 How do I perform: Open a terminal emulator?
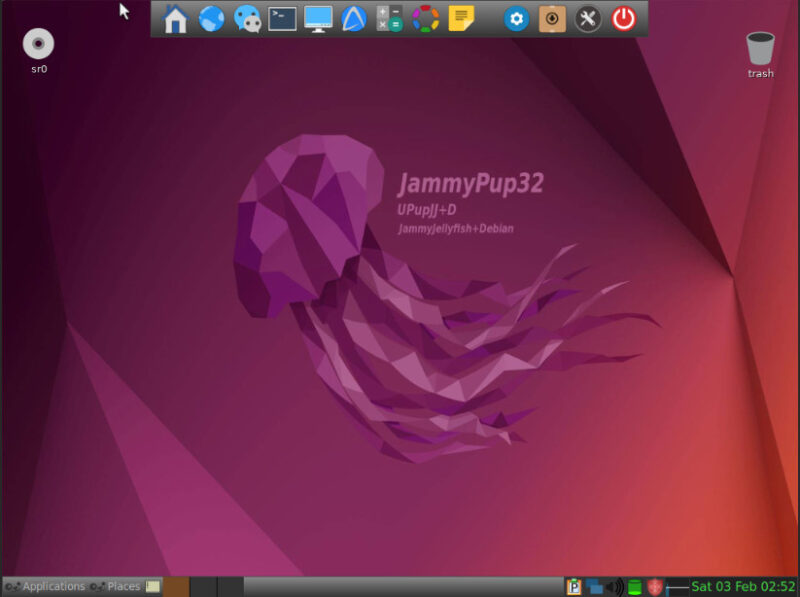(x=282, y=18)
